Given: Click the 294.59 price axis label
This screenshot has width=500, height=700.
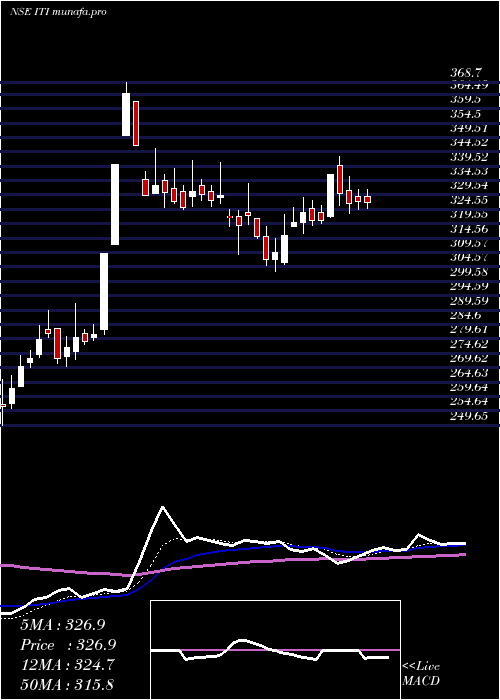Looking at the screenshot, I should pos(468,286).
